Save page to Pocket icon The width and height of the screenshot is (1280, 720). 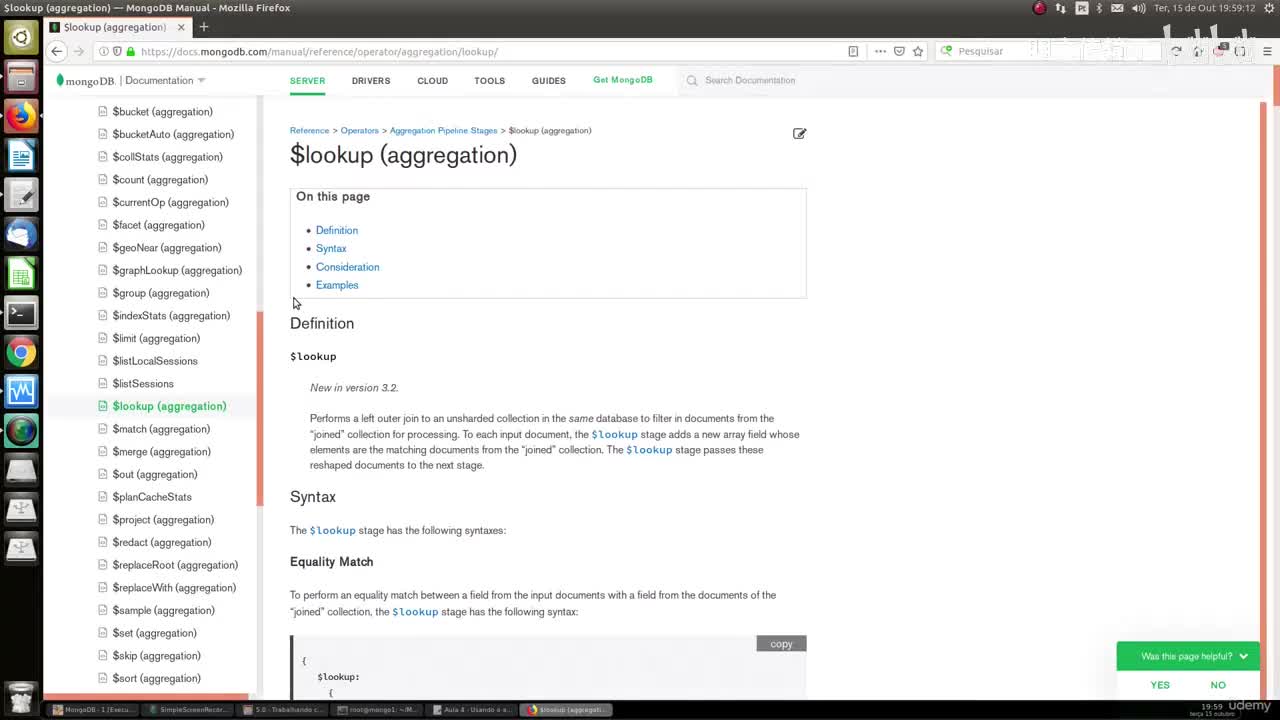899,51
